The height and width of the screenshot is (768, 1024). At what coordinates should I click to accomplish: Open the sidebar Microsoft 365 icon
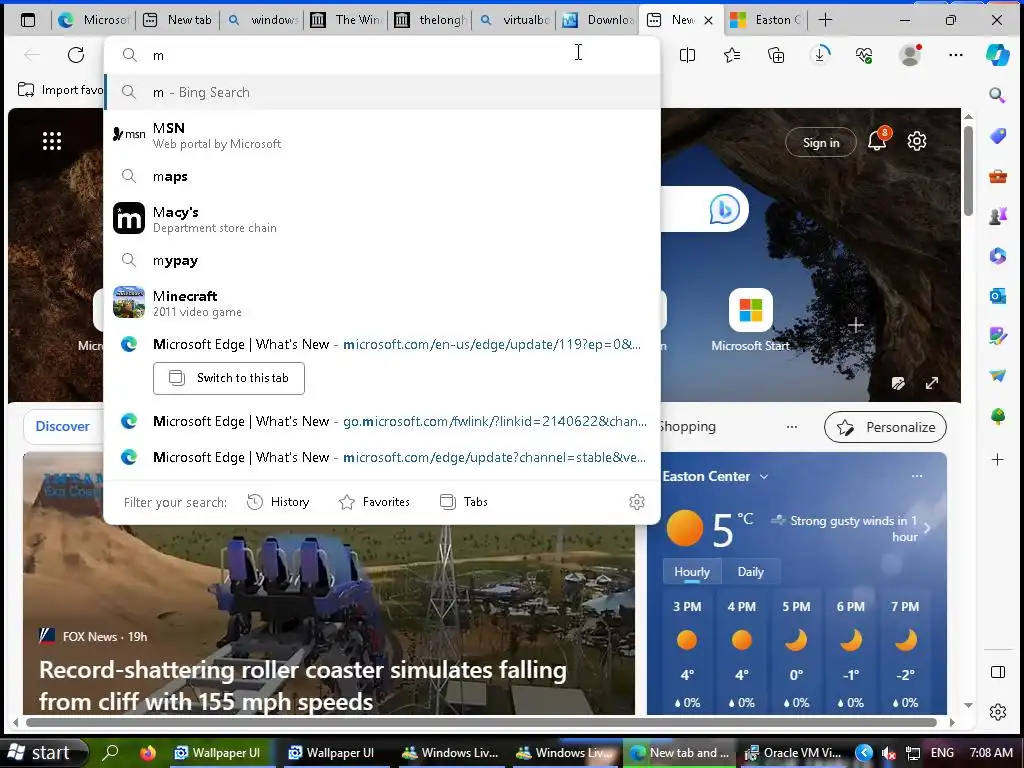(997, 255)
